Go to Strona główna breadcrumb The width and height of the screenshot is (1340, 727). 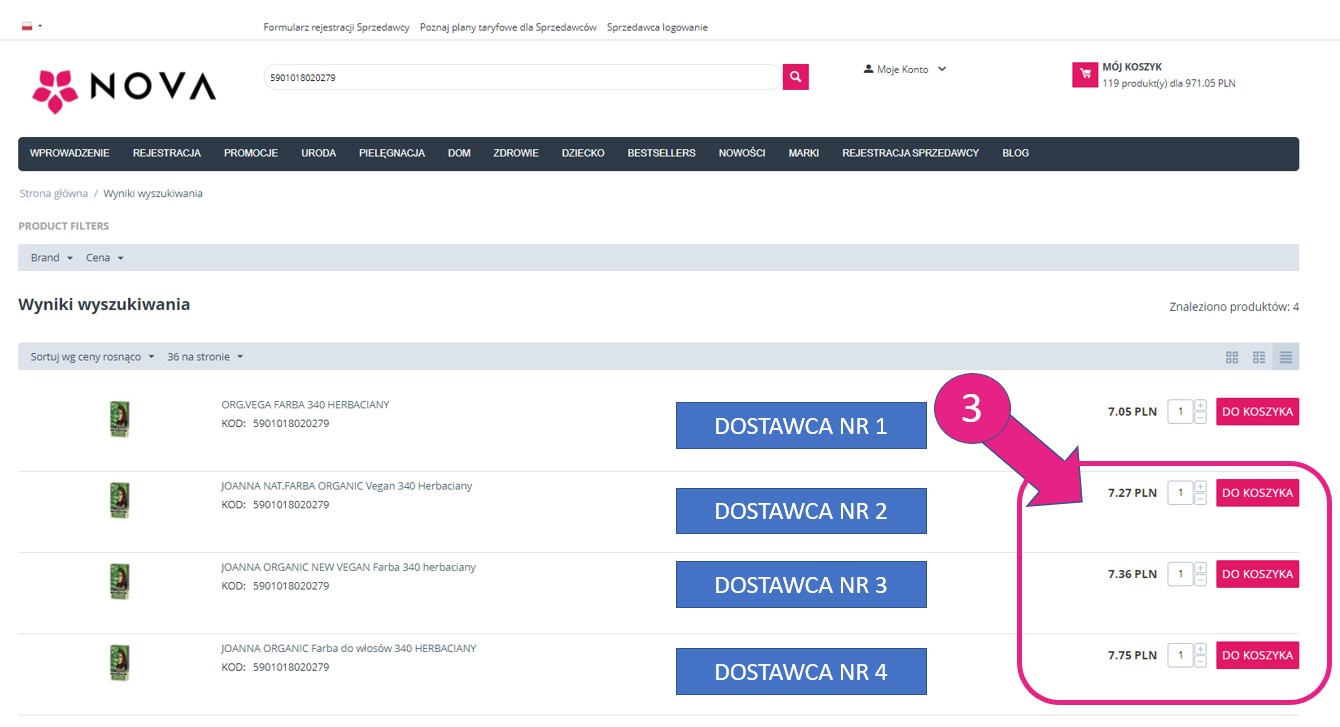53,193
